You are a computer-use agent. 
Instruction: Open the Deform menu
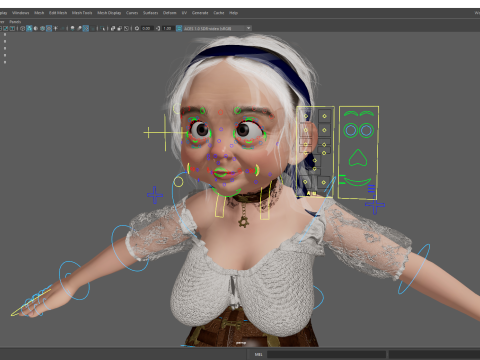coord(169,13)
